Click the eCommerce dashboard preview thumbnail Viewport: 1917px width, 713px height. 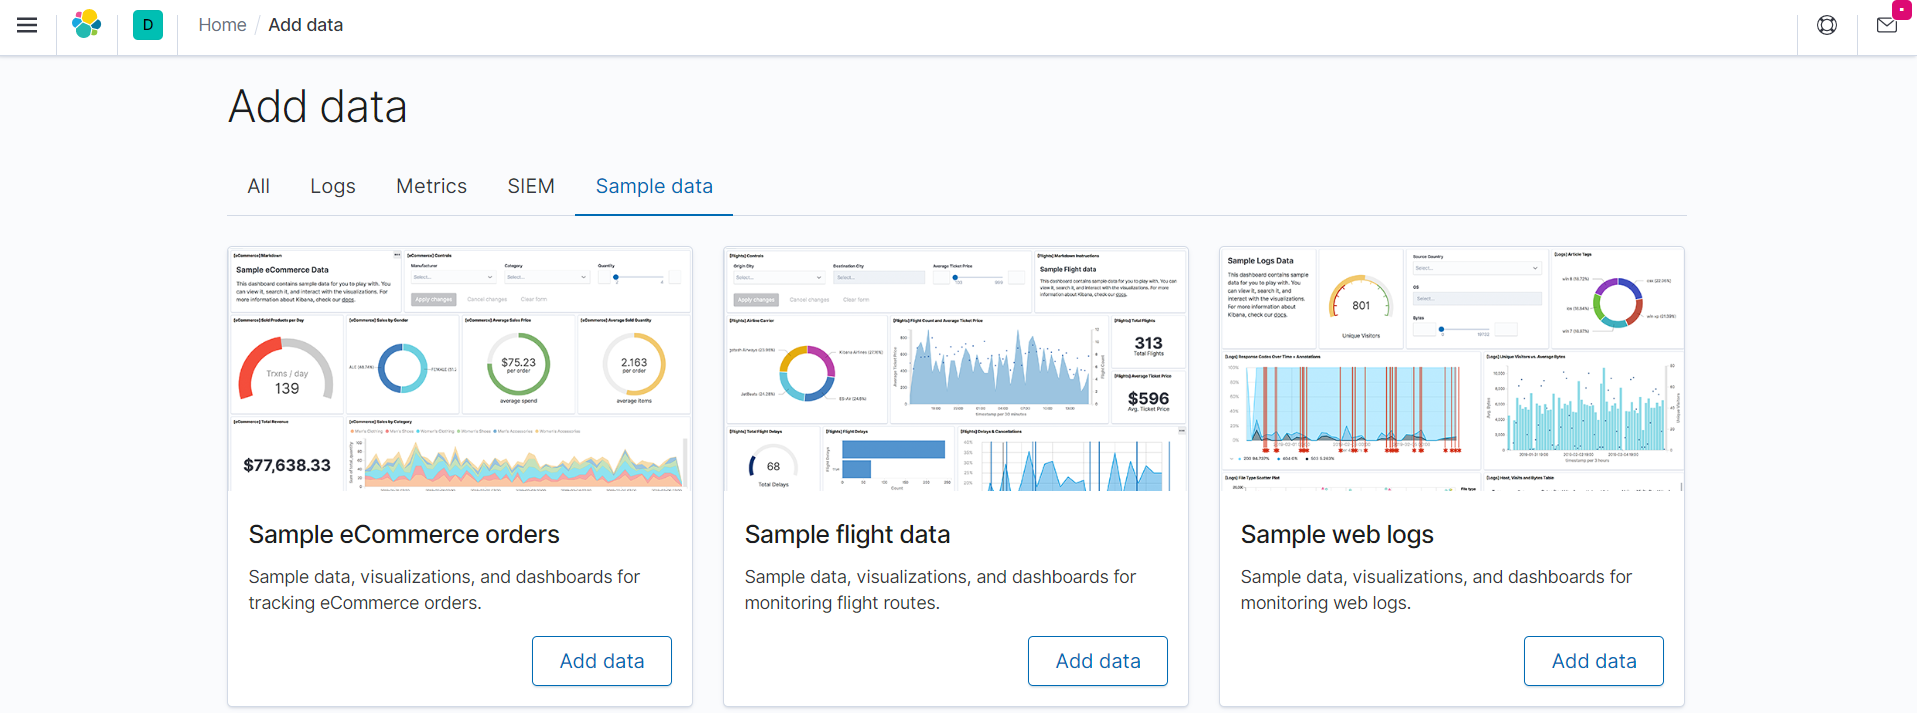(460, 369)
